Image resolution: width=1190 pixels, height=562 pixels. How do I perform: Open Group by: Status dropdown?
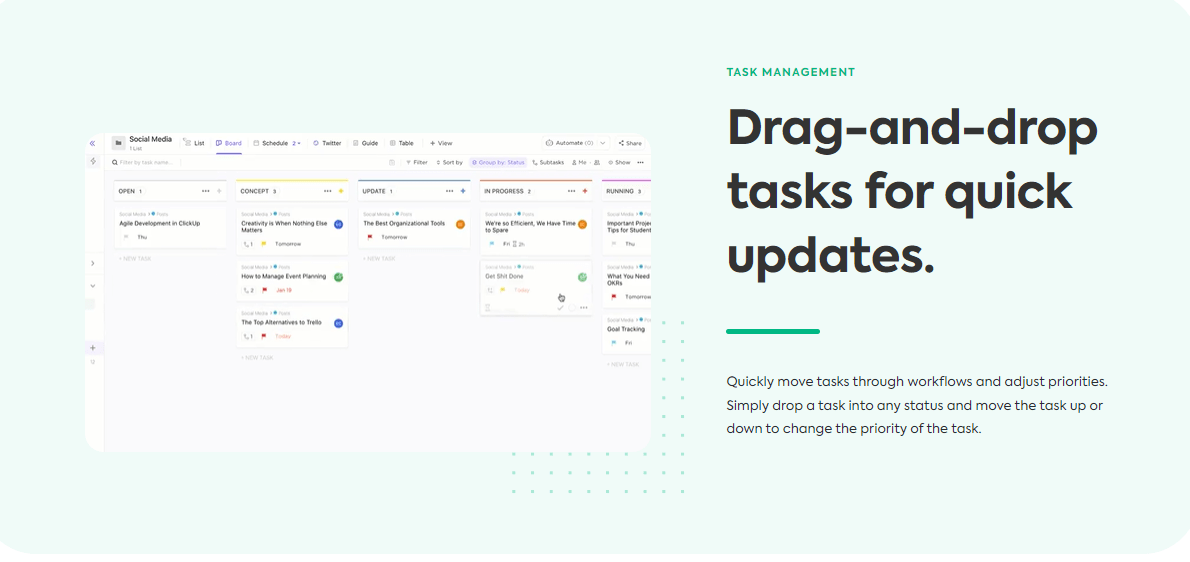click(x=498, y=162)
